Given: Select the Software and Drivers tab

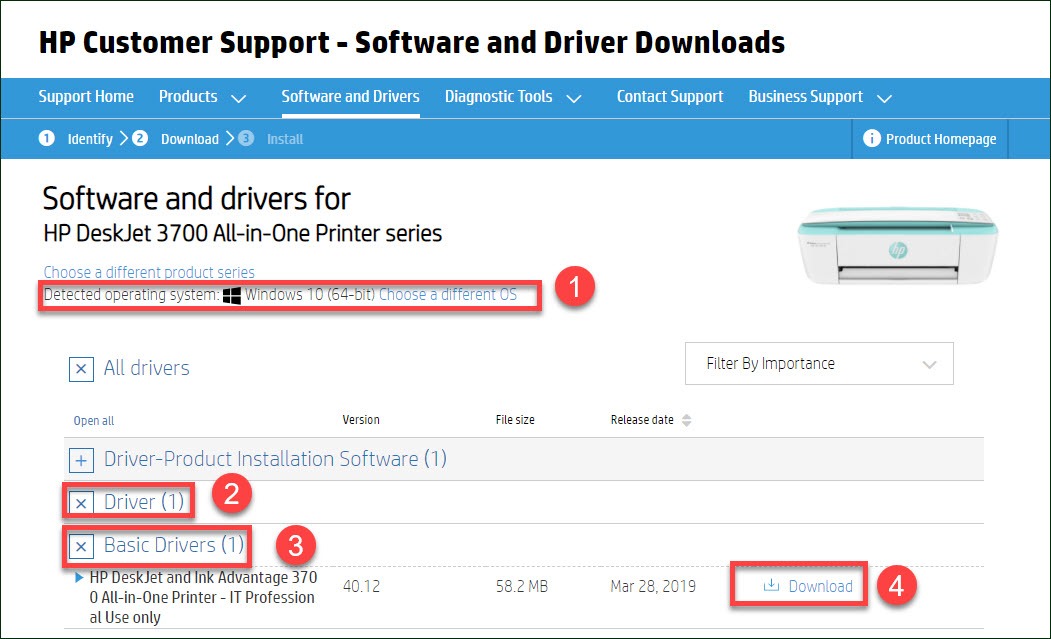Looking at the screenshot, I should coord(351,97).
